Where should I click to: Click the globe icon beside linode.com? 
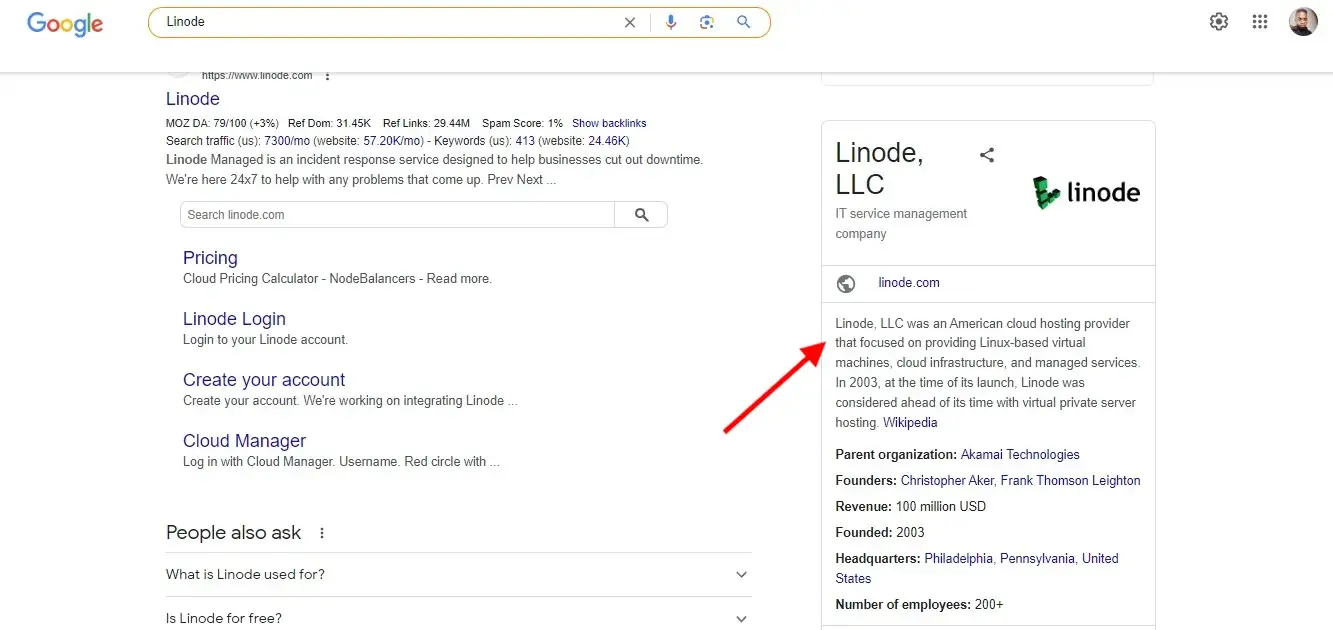(846, 284)
